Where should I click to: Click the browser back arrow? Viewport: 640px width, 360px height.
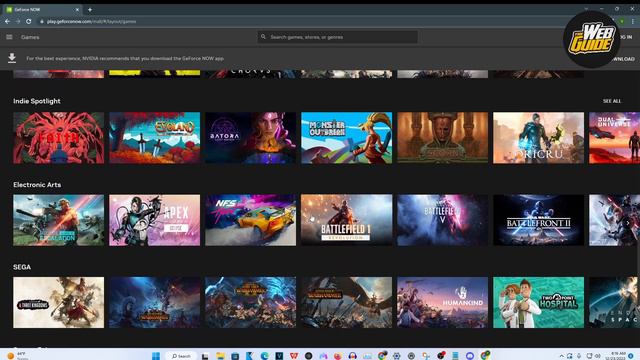(x=7, y=21)
